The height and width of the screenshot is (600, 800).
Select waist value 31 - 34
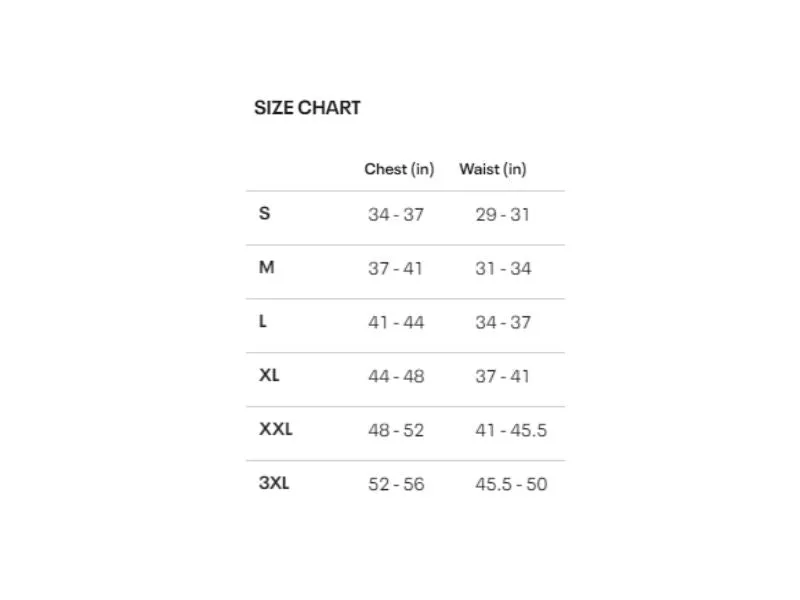503,269
